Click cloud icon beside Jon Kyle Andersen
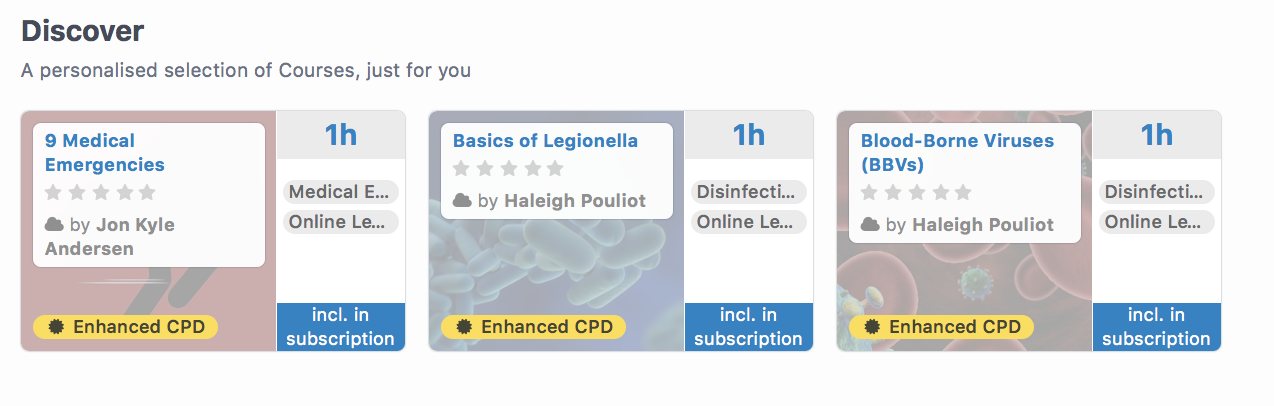The width and height of the screenshot is (1274, 406). [54, 225]
